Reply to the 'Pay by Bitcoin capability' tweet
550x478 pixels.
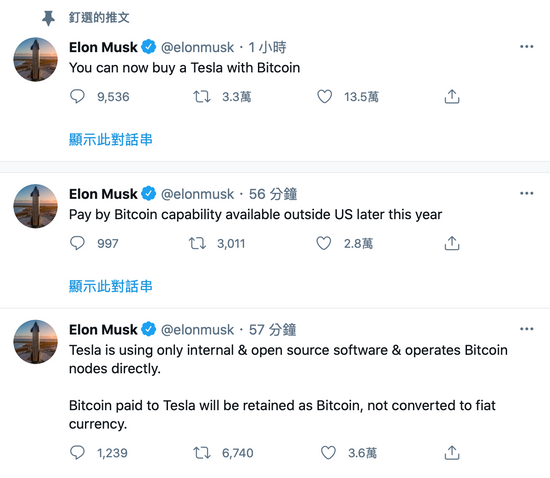77,243
